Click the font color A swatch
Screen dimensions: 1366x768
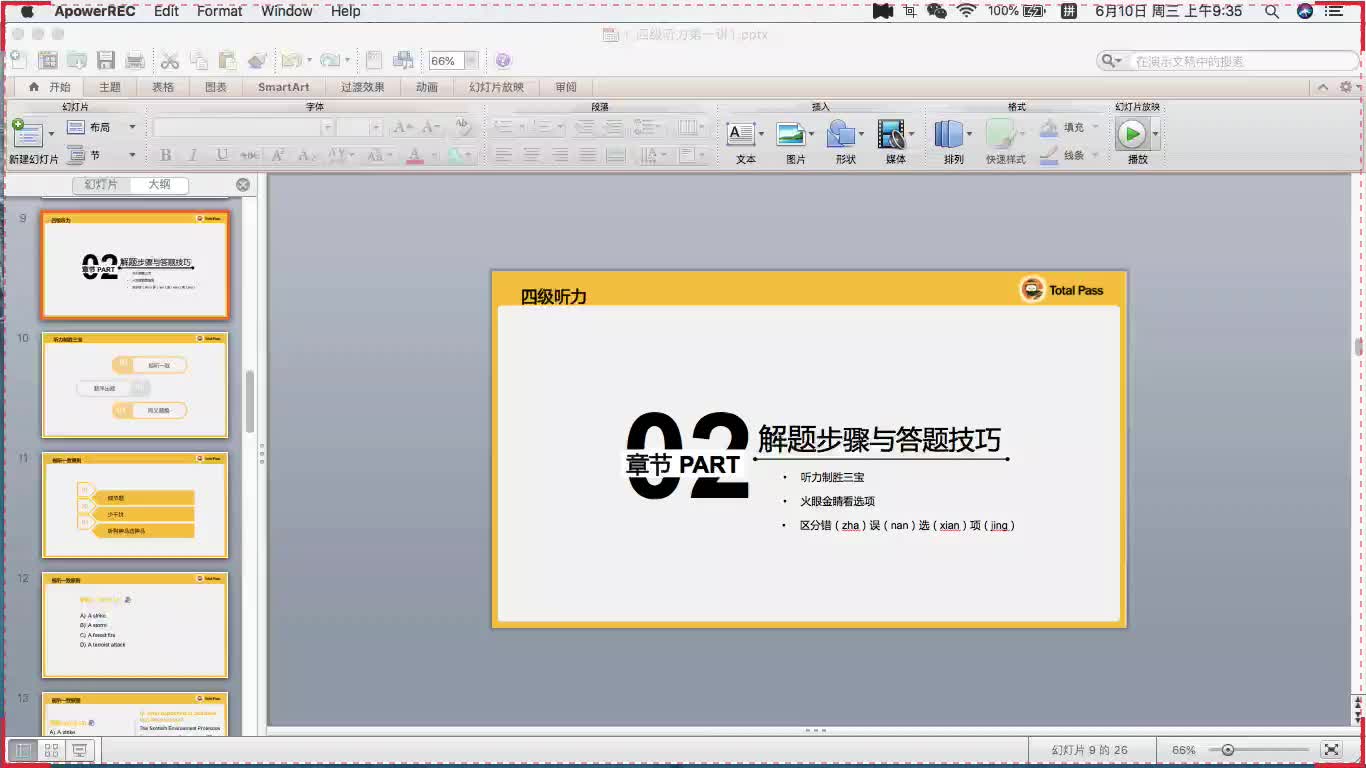tap(415, 155)
